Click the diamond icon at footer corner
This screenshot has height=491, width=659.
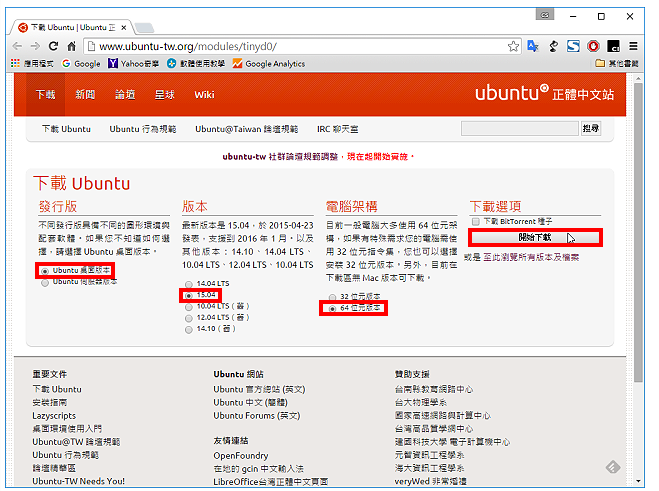tap(613, 467)
